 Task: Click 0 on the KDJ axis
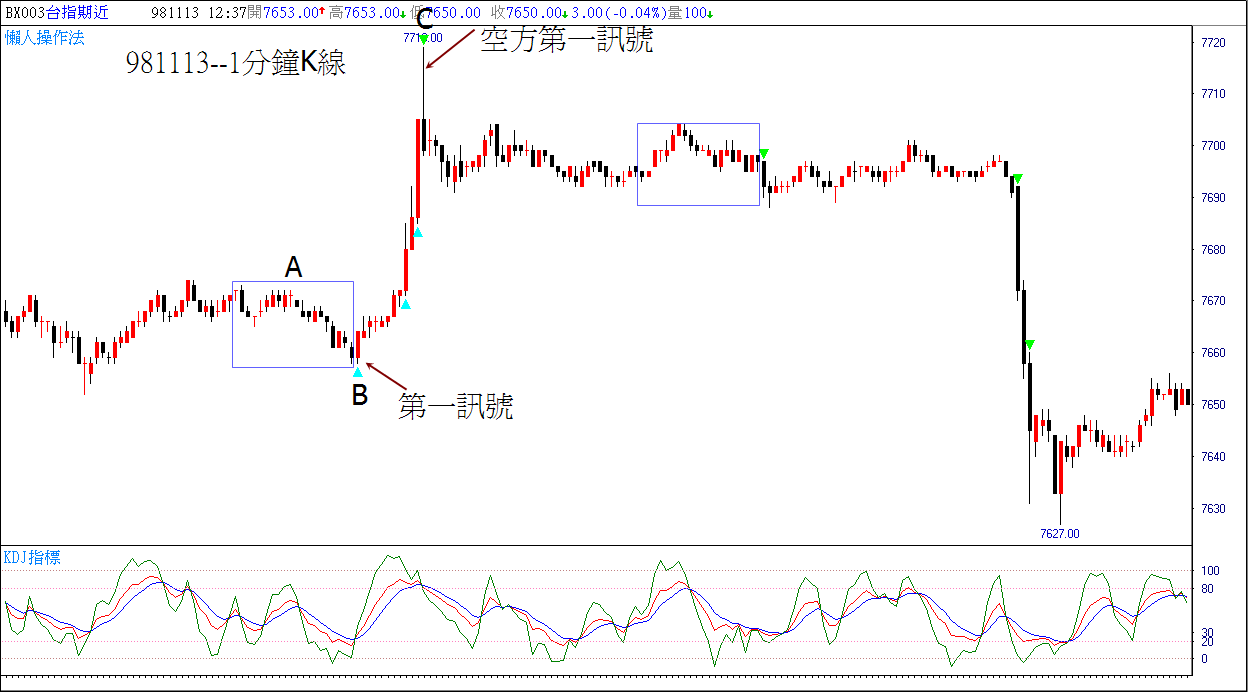tap(1204, 659)
